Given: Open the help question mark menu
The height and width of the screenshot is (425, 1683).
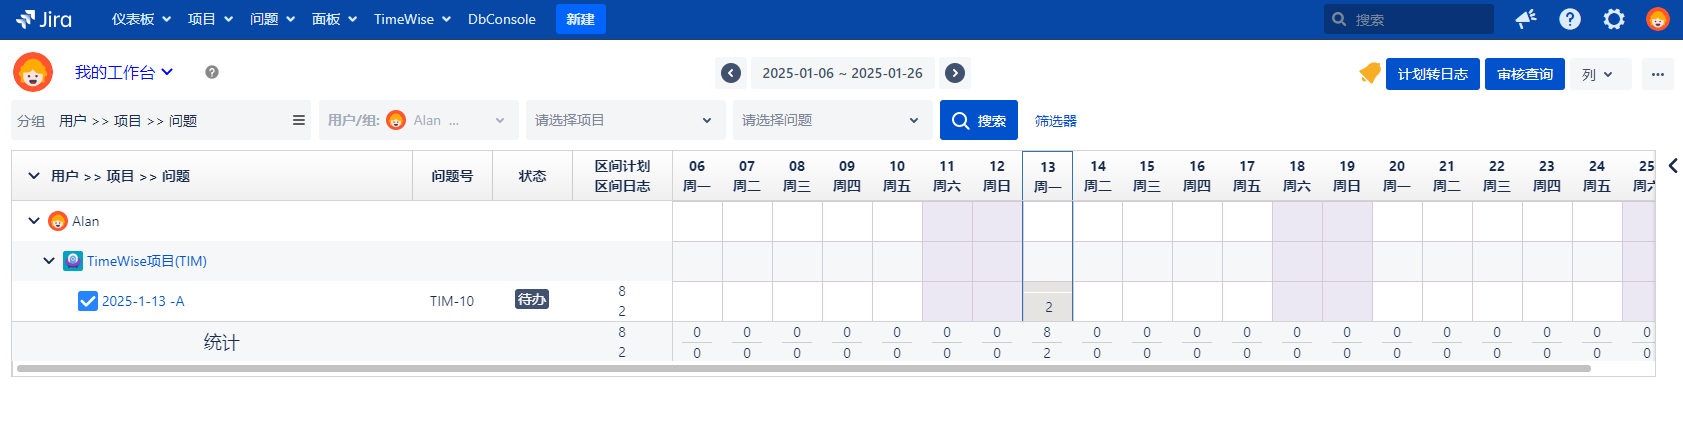Looking at the screenshot, I should coord(1570,19).
